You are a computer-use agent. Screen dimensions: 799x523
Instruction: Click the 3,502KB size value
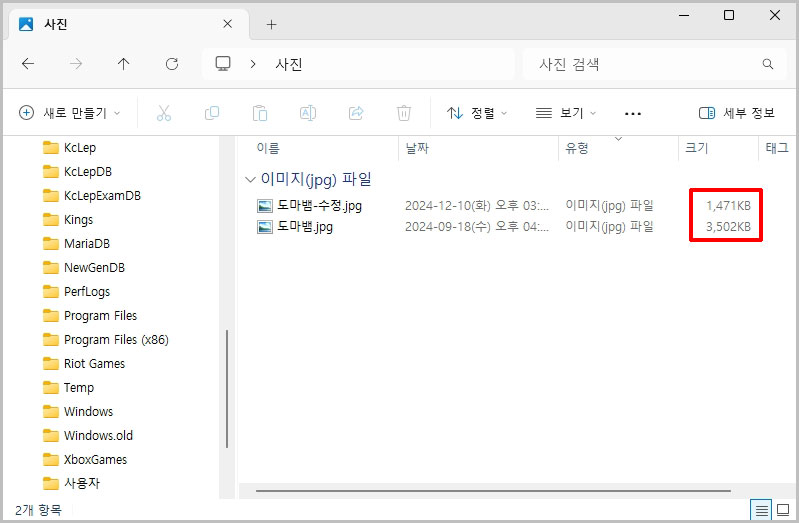click(x=728, y=226)
